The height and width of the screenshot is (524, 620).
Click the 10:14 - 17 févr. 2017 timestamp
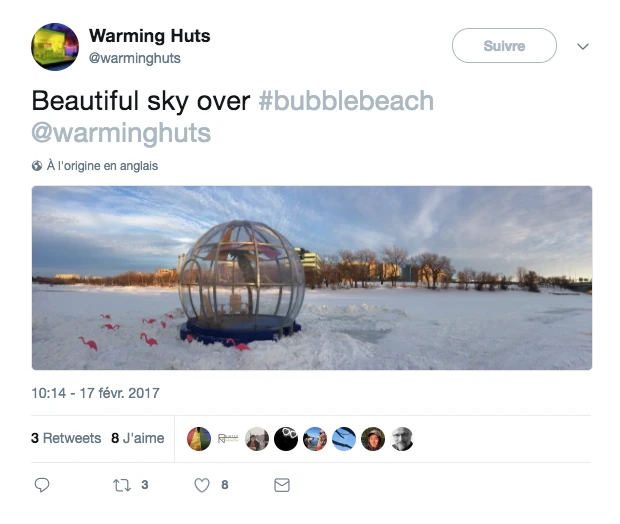point(95,393)
